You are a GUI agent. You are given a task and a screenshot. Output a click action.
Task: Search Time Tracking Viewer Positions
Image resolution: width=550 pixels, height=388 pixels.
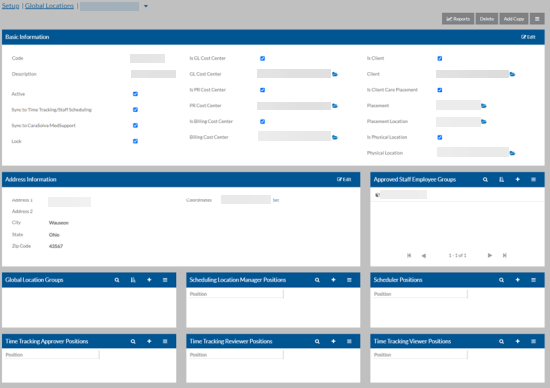501,341
